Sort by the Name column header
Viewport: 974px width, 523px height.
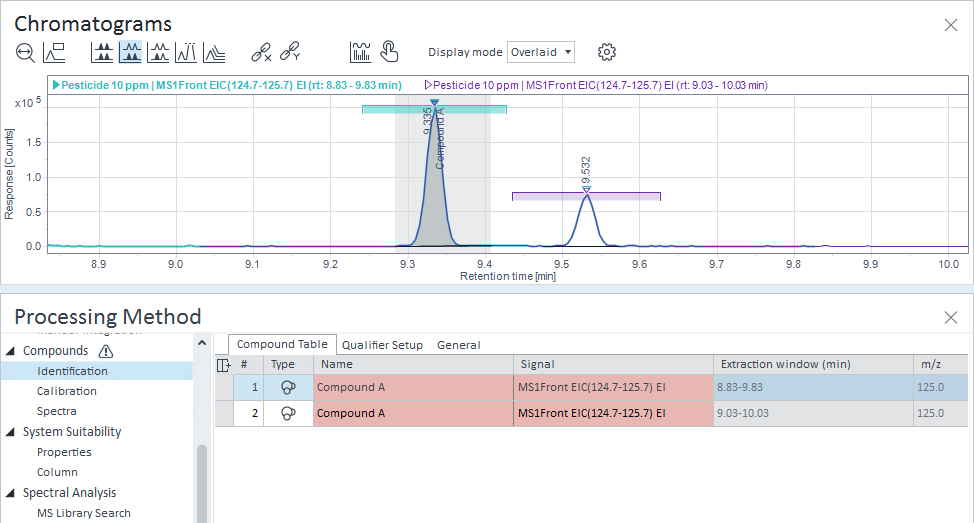point(413,365)
